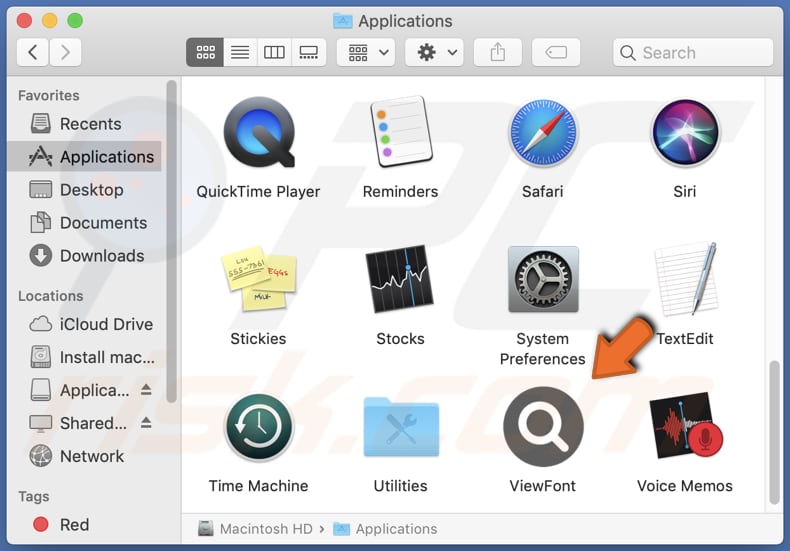Screen dimensions: 790x551
Task: Open iCloud Drive in the sidebar
Action: 84,324
